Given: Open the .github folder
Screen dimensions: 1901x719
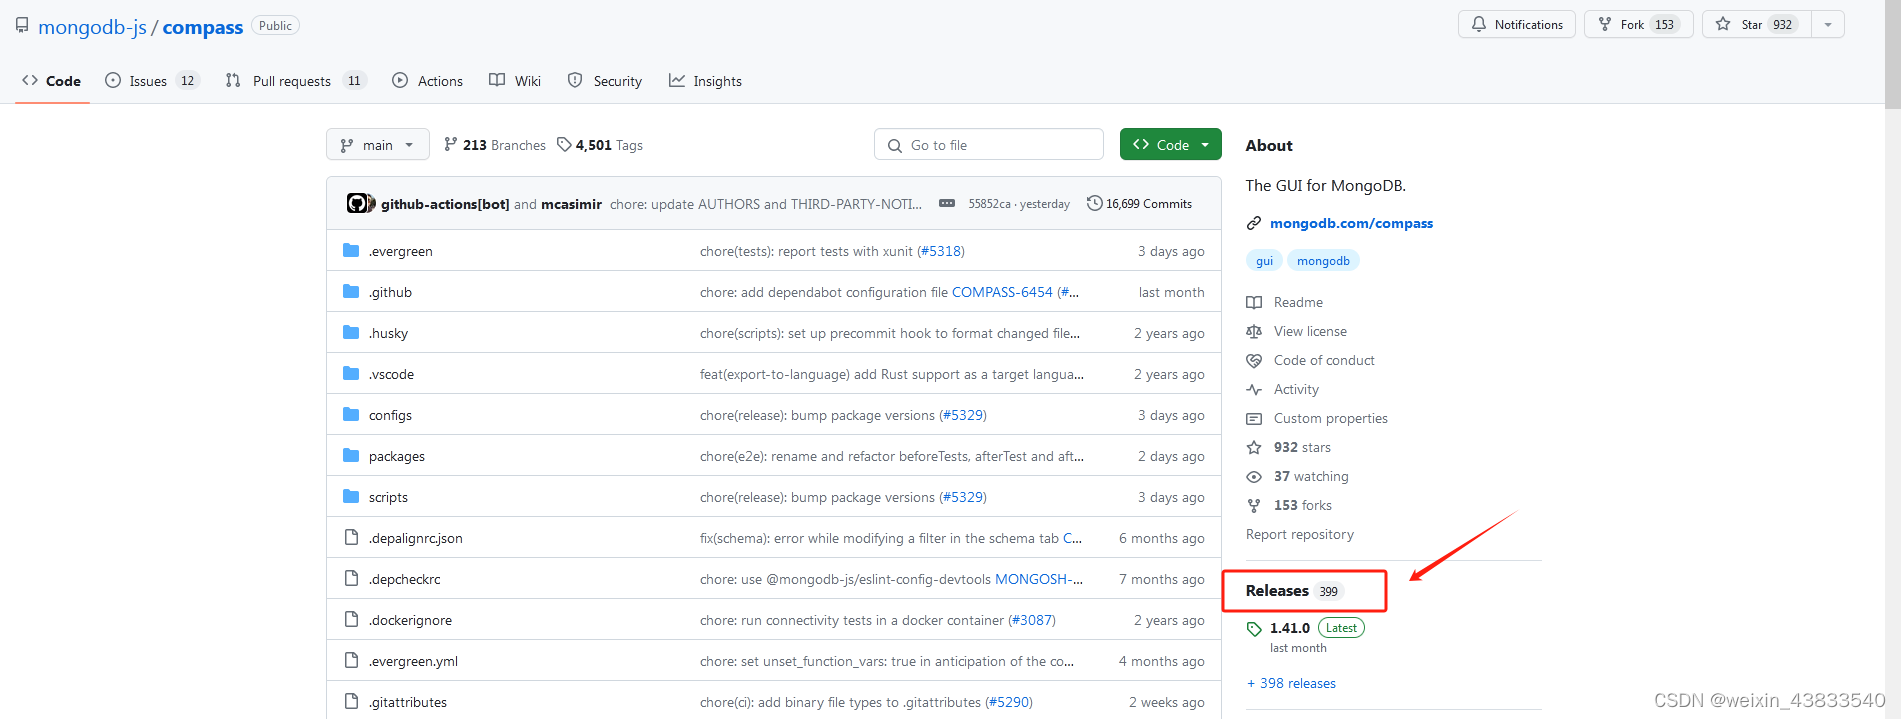Looking at the screenshot, I should coord(390,292).
